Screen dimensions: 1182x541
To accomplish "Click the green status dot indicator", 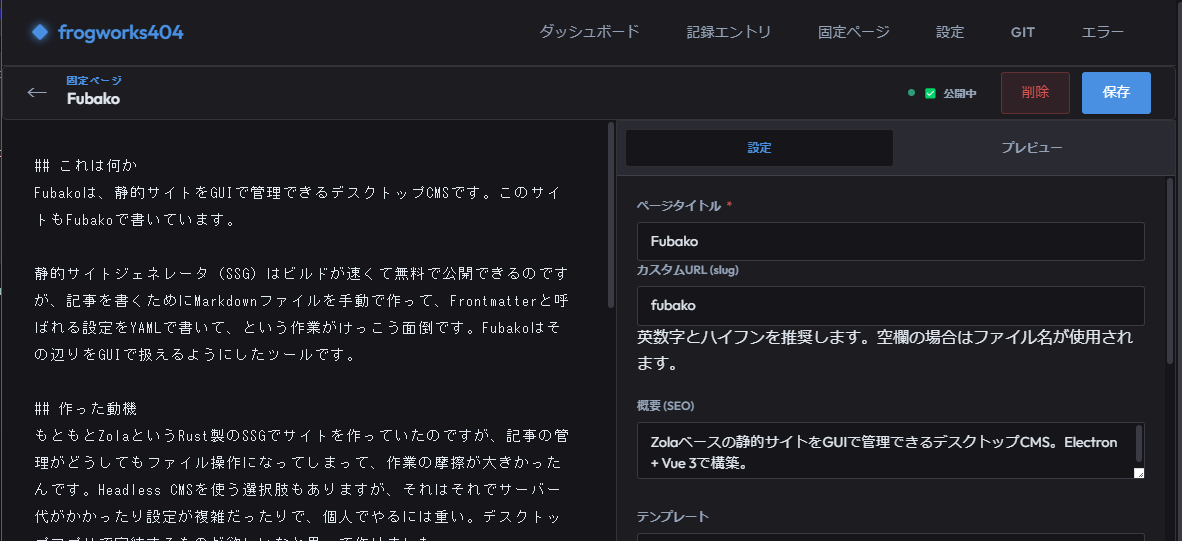I will pyautogui.click(x=911, y=93).
